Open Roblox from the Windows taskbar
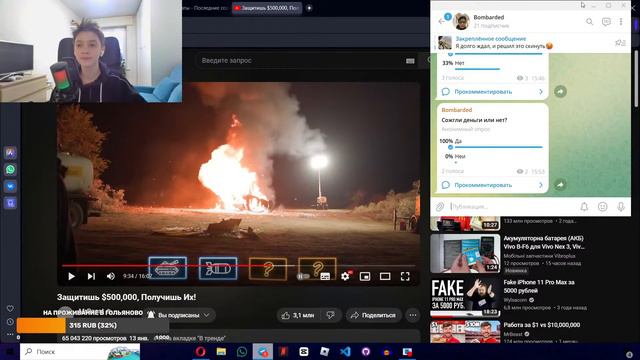 pos(324,351)
